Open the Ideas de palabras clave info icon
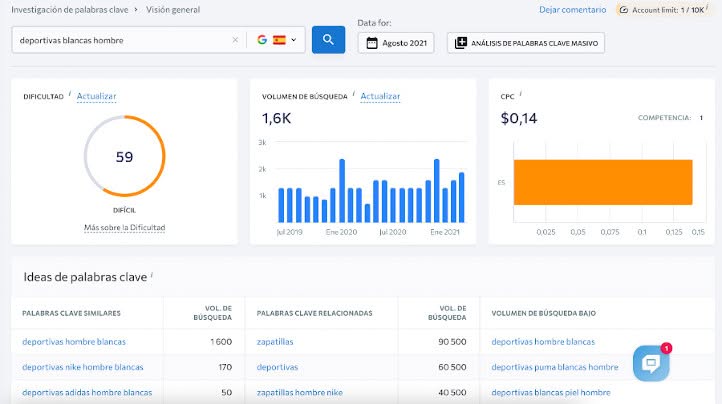Viewport: 722px width, 404px height. coord(151,275)
